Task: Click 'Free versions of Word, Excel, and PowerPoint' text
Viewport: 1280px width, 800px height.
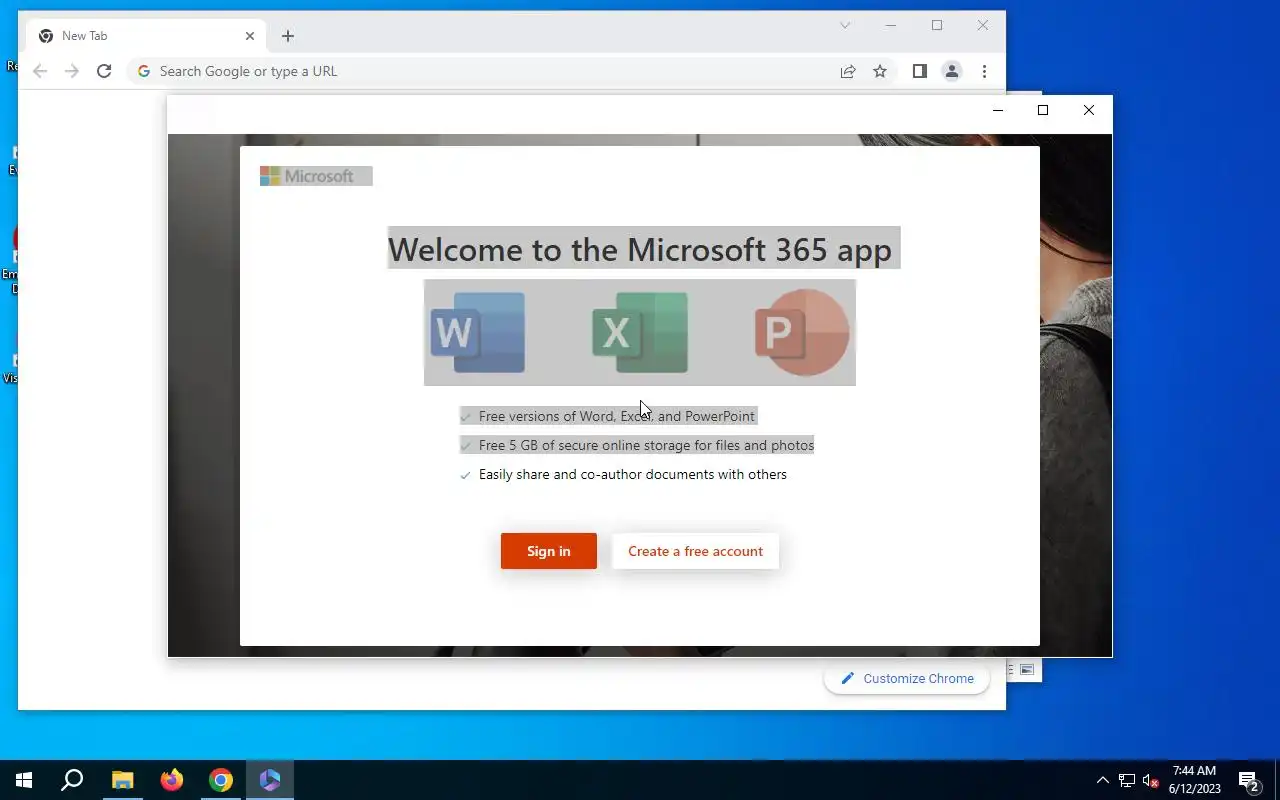Action: pyautogui.click(x=616, y=416)
